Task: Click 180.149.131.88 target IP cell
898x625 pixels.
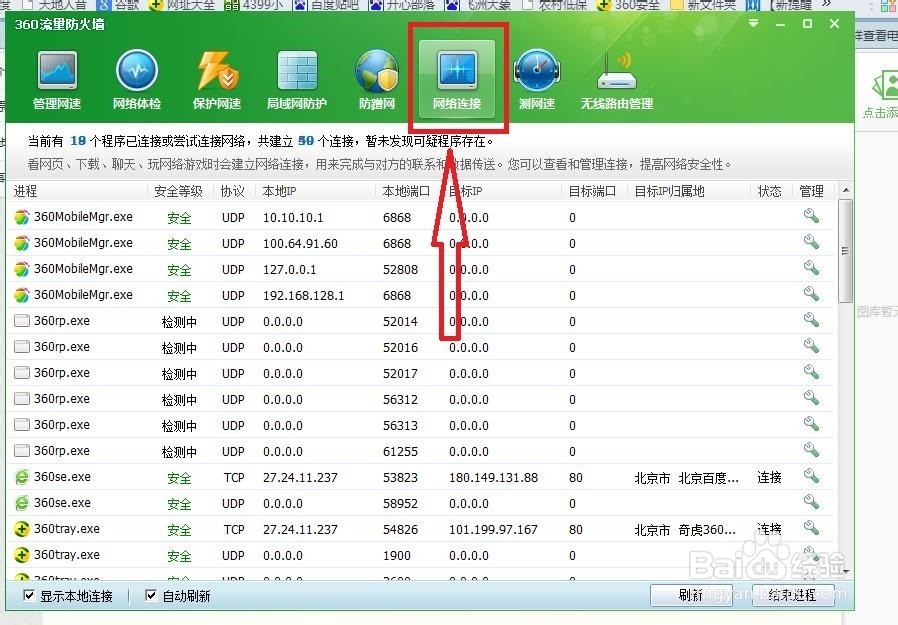Action: (x=493, y=477)
